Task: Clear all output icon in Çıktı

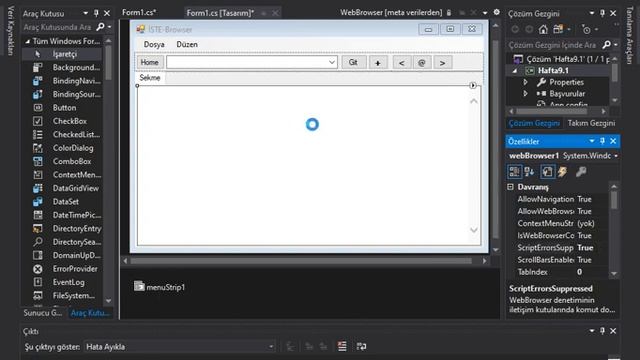Action: click(x=342, y=347)
